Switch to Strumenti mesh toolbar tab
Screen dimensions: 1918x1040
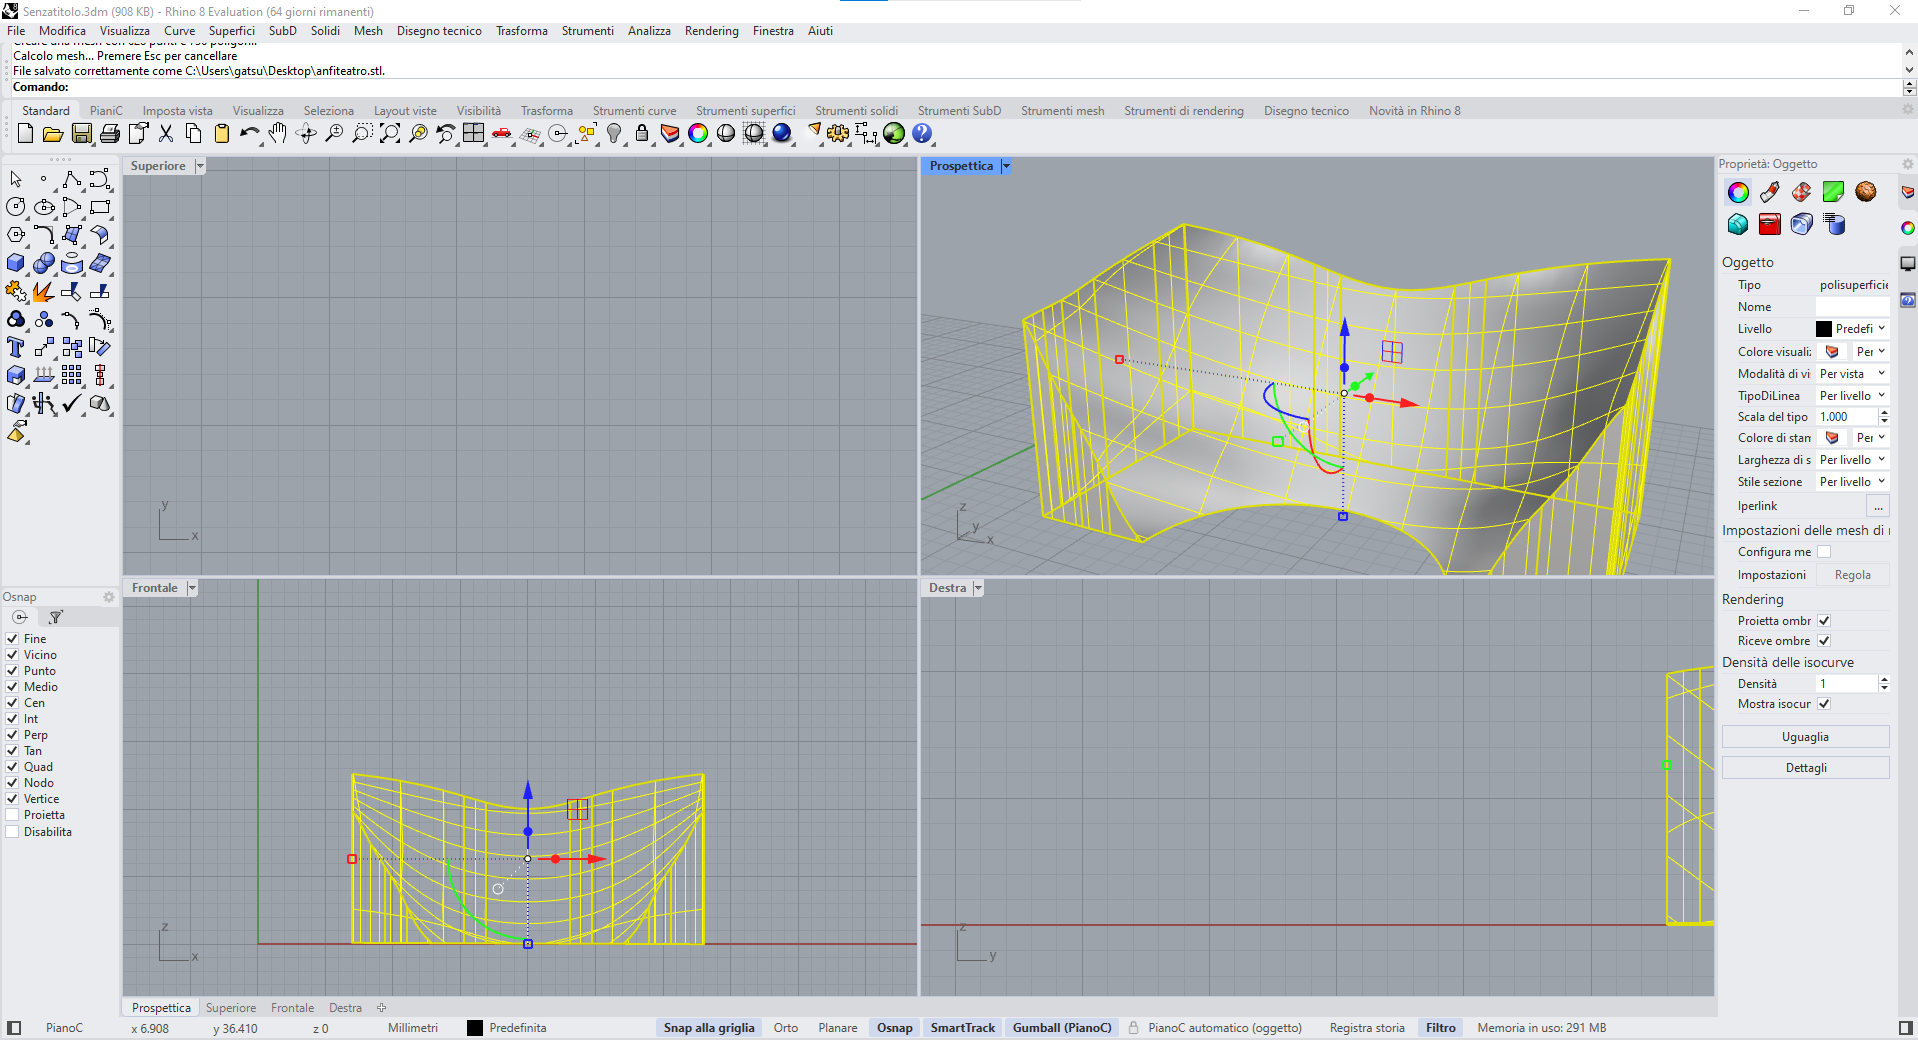click(x=1062, y=111)
